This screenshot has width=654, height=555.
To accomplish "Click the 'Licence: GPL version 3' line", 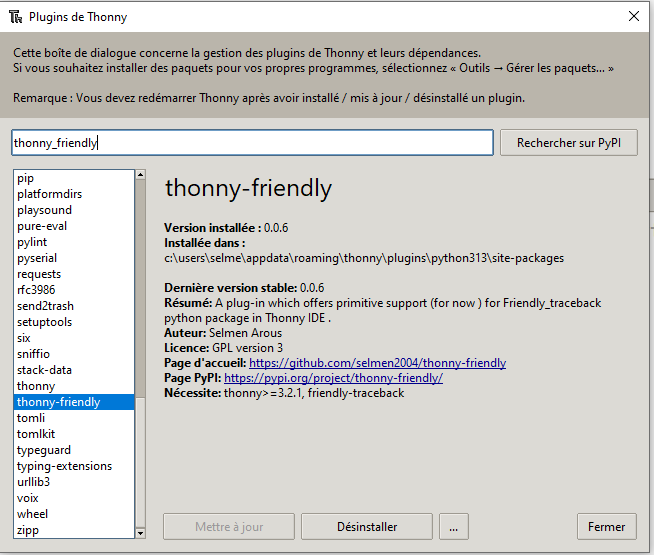I will 224,348.
